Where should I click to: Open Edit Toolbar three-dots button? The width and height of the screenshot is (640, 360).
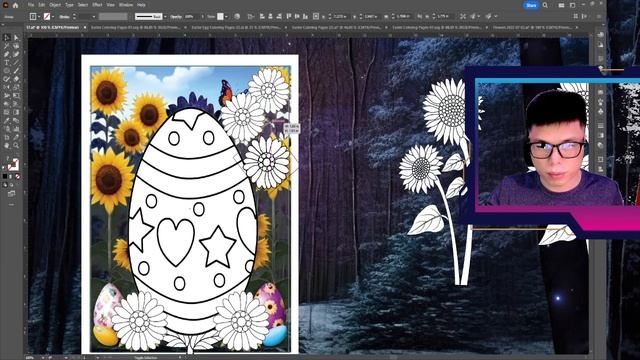click(x=11, y=204)
